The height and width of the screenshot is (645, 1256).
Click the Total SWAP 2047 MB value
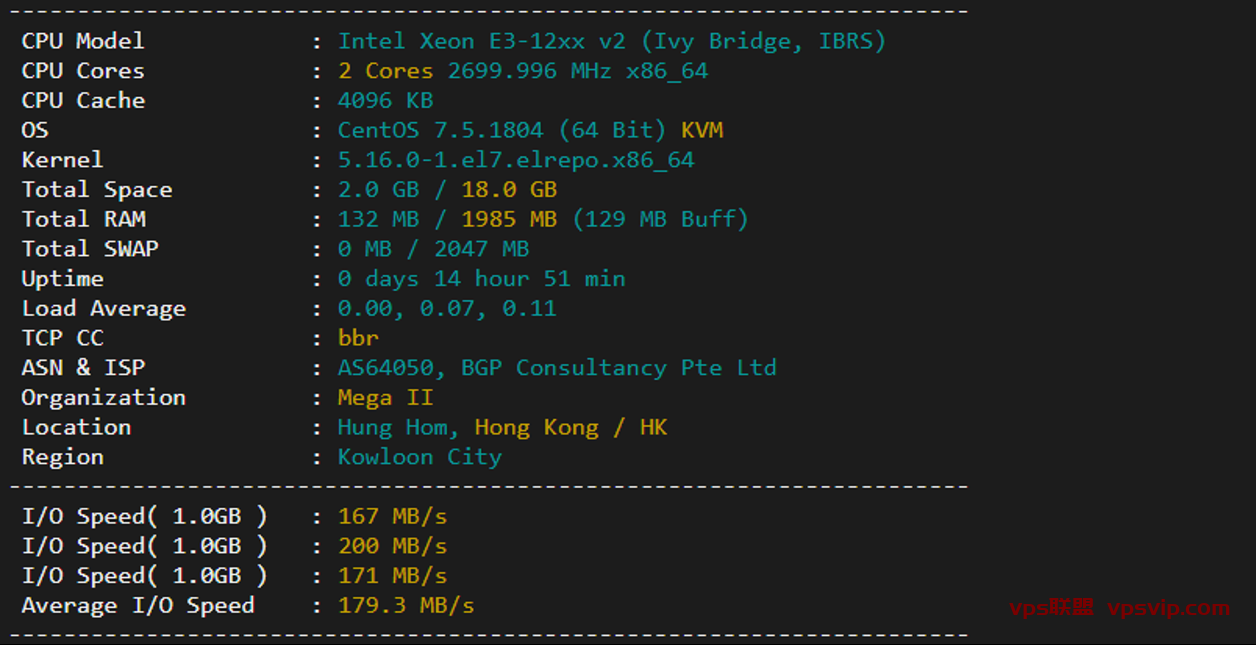click(481, 249)
